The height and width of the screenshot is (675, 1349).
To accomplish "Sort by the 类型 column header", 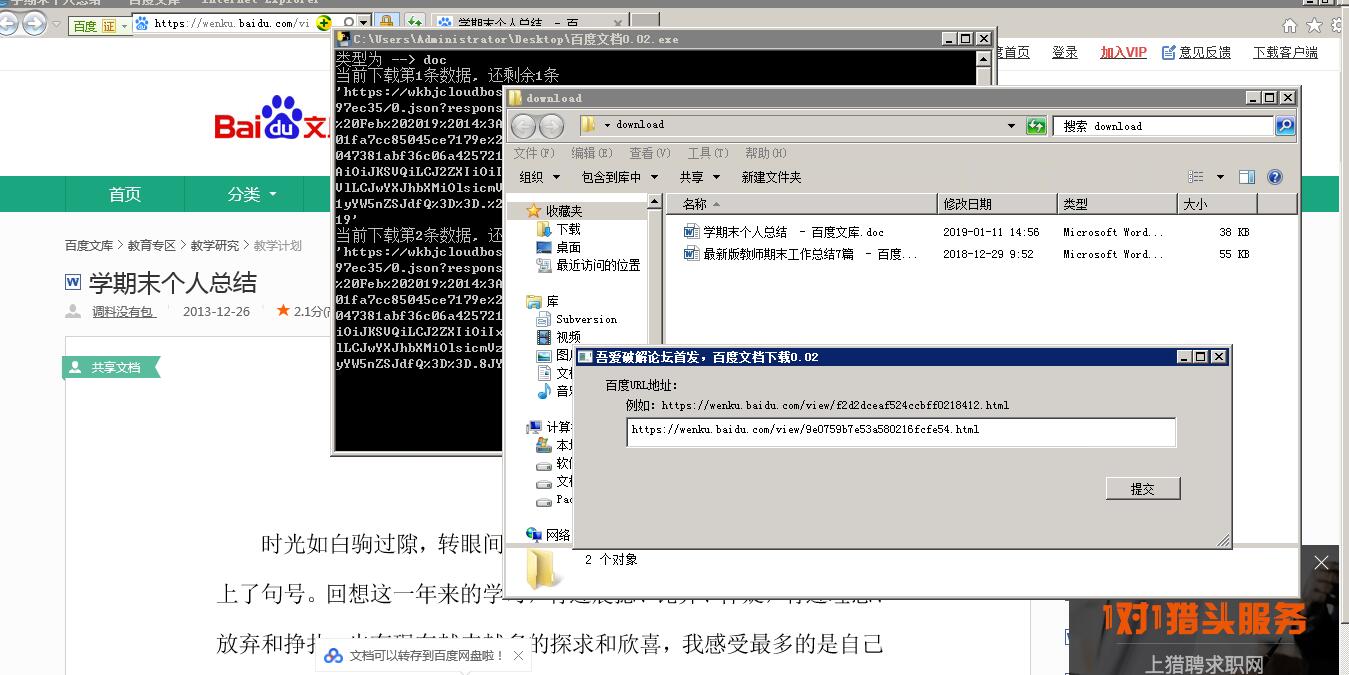I will 1117,204.
